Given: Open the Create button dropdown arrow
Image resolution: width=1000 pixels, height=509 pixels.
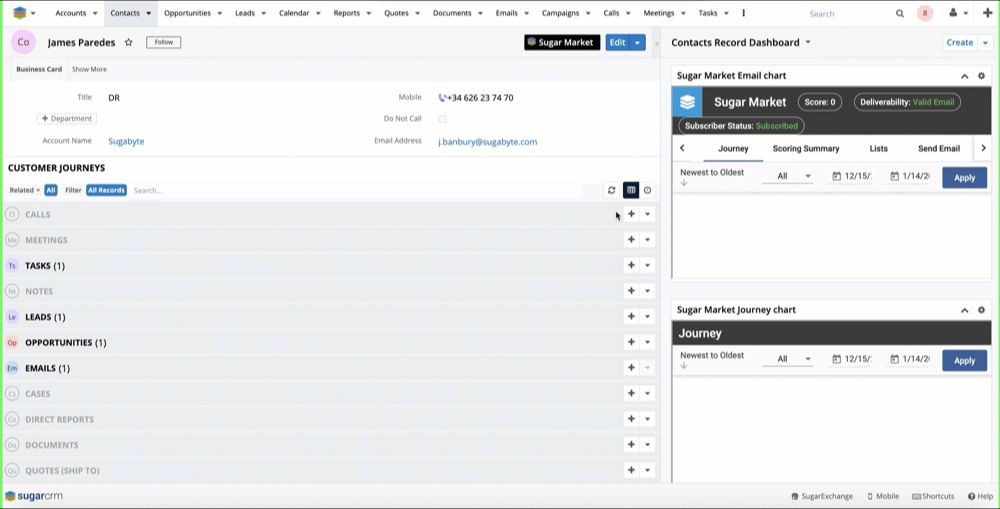Looking at the screenshot, I should pos(985,42).
